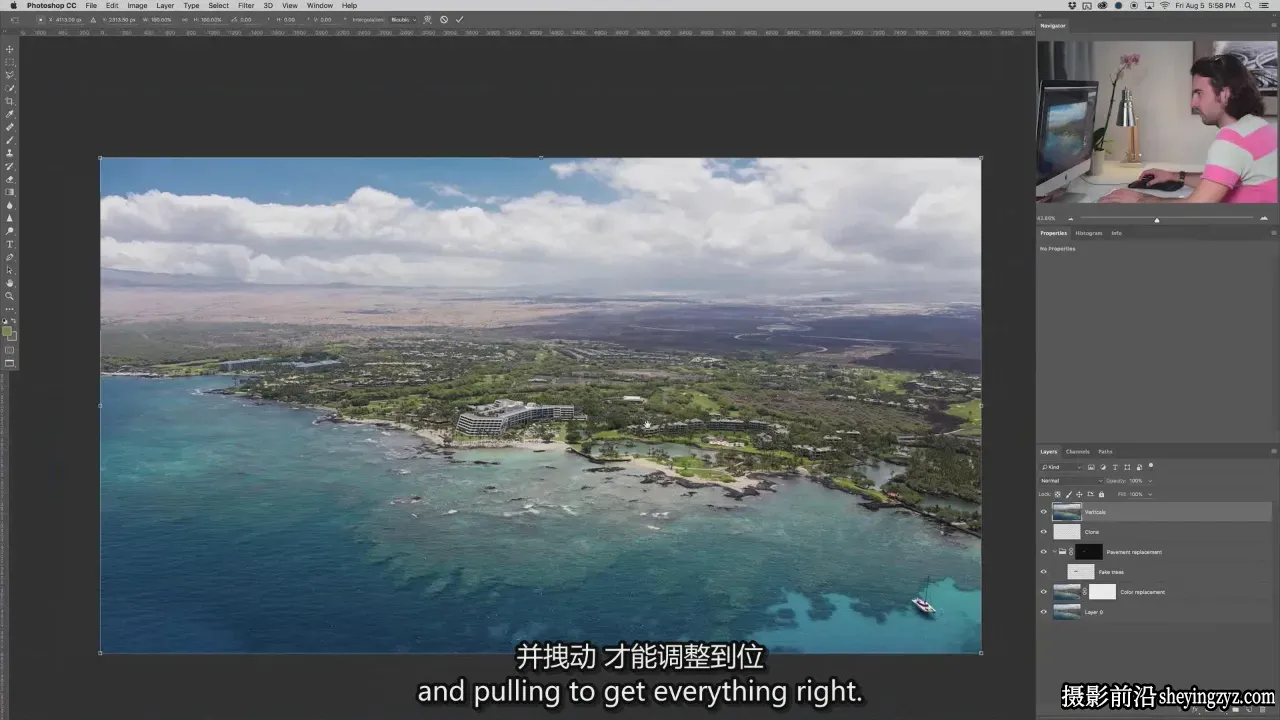Select the Brush tool

tap(10, 140)
